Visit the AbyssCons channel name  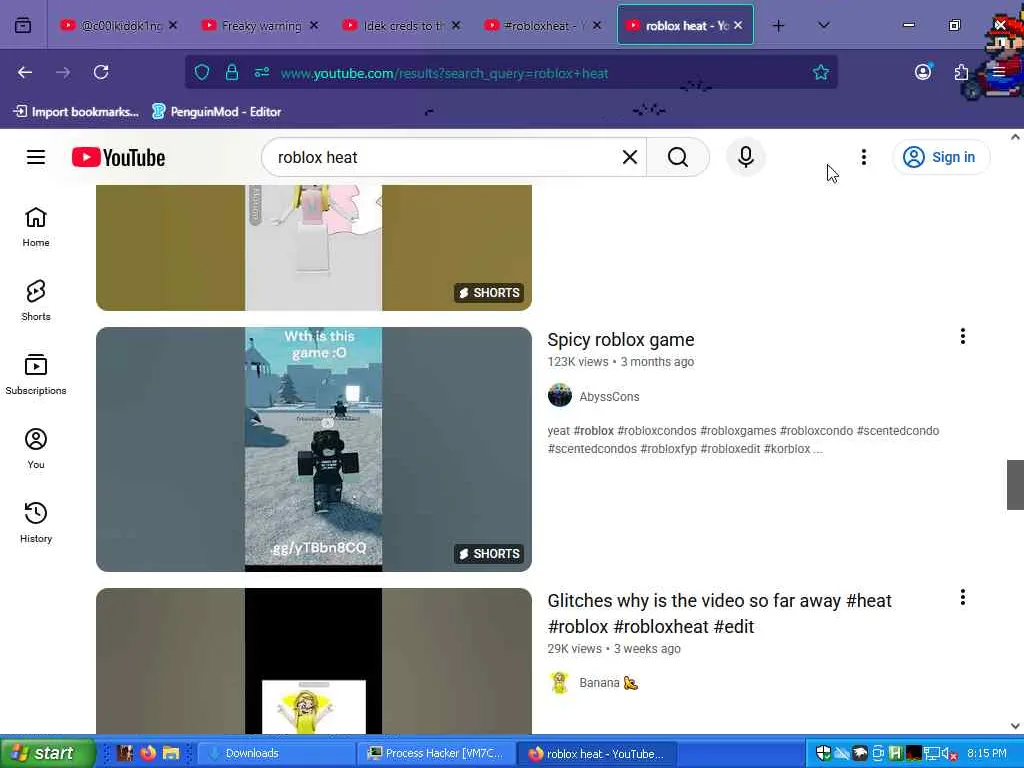click(x=609, y=396)
